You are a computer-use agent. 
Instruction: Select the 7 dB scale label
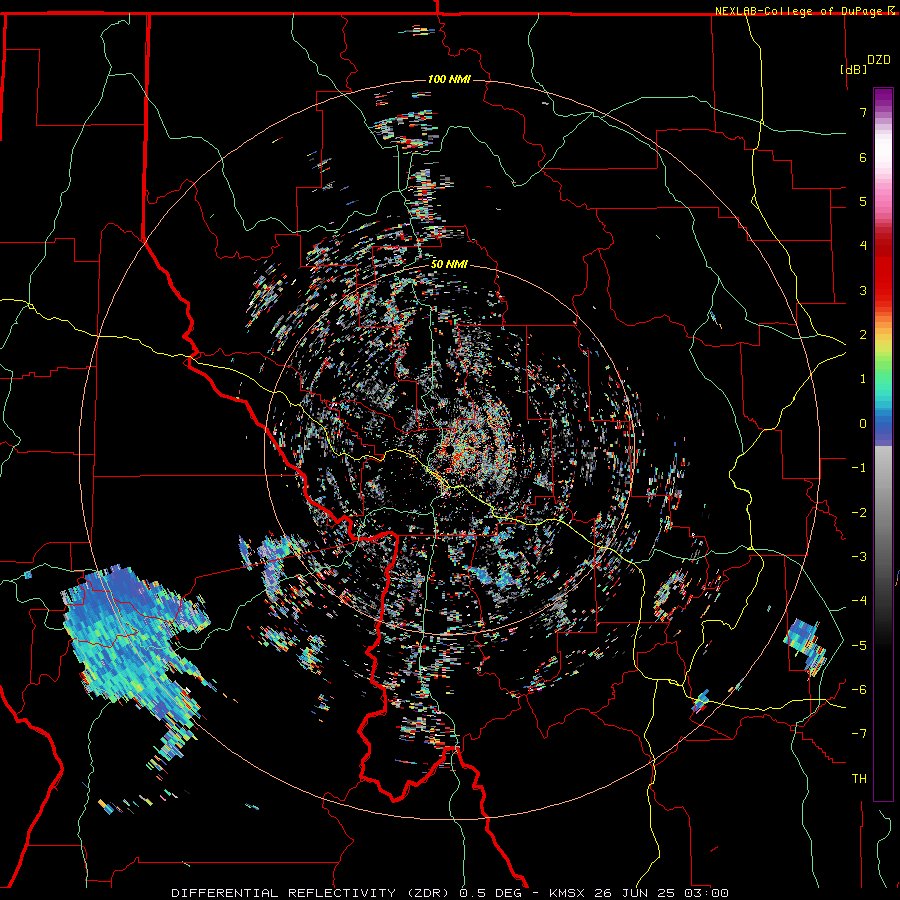point(863,112)
